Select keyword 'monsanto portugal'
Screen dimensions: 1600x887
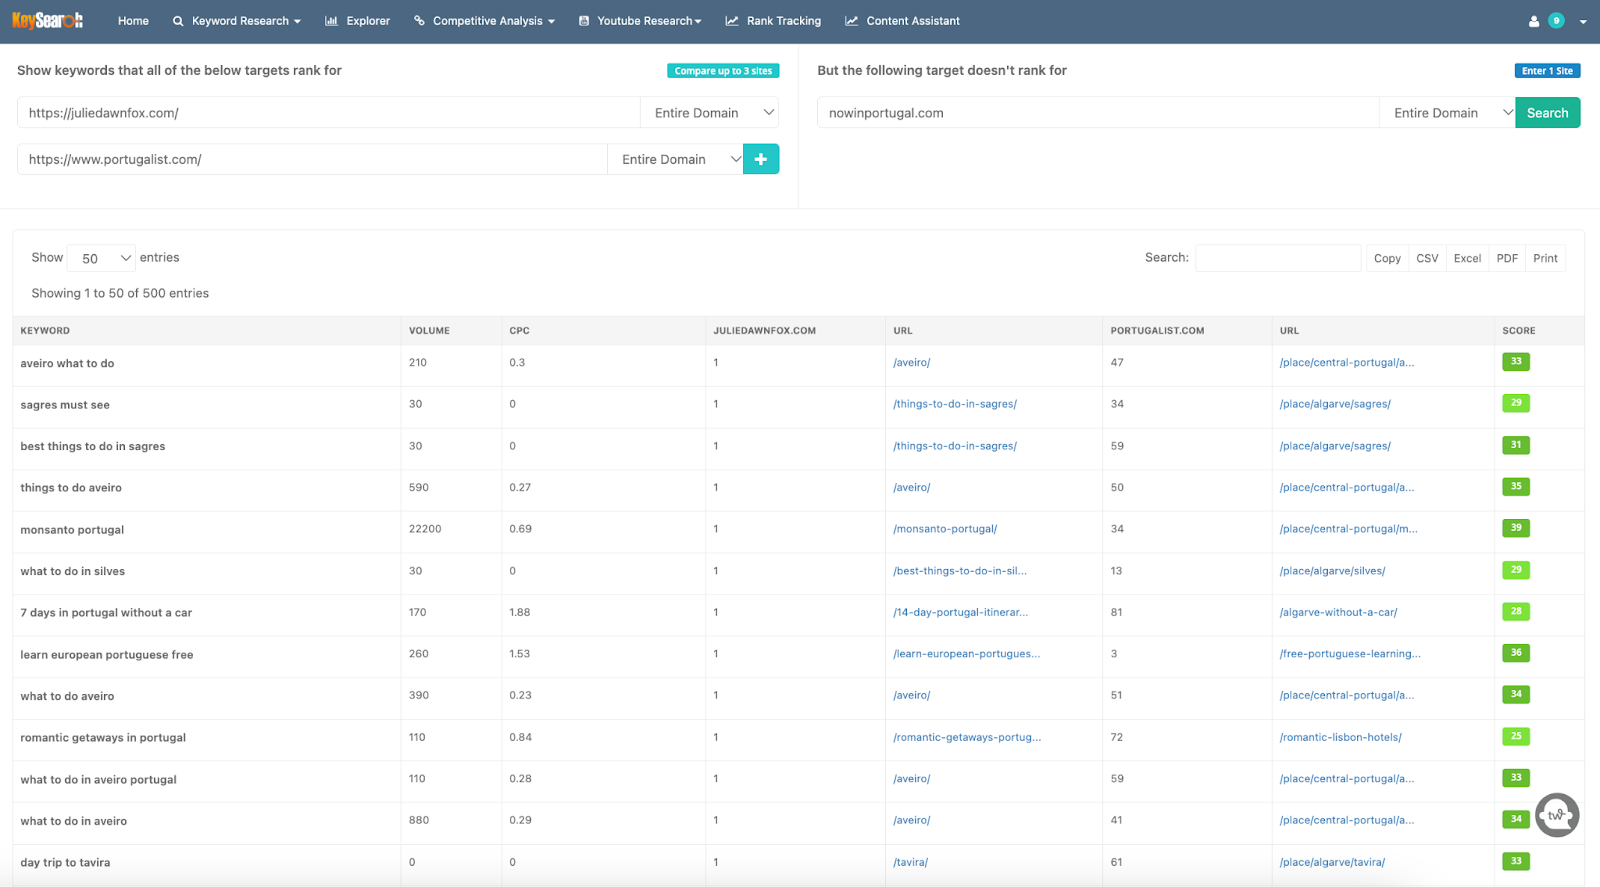tap(72, 530)
